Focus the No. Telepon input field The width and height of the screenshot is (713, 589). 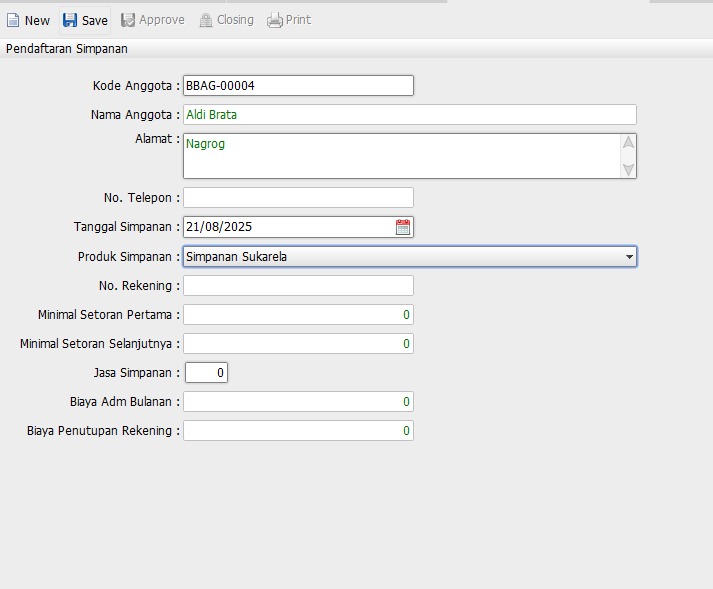tap(298, 198)
